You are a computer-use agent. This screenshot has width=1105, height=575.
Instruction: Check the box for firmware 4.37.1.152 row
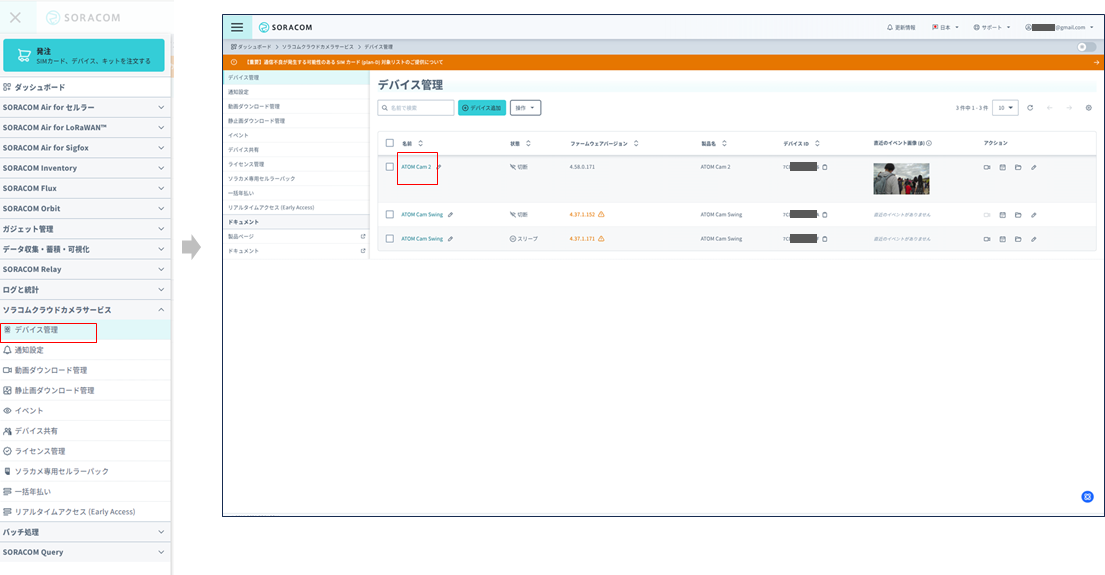click(x=390, y=214)
